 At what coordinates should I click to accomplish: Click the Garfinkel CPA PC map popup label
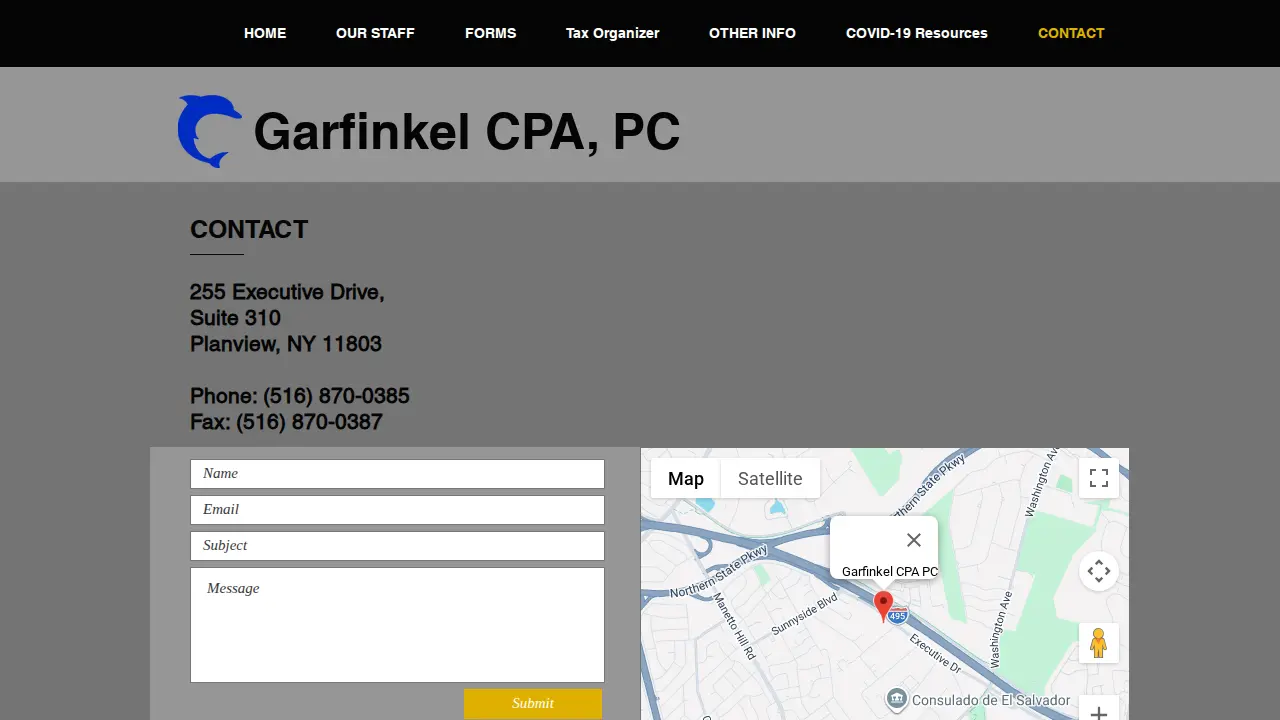(890, 572)
